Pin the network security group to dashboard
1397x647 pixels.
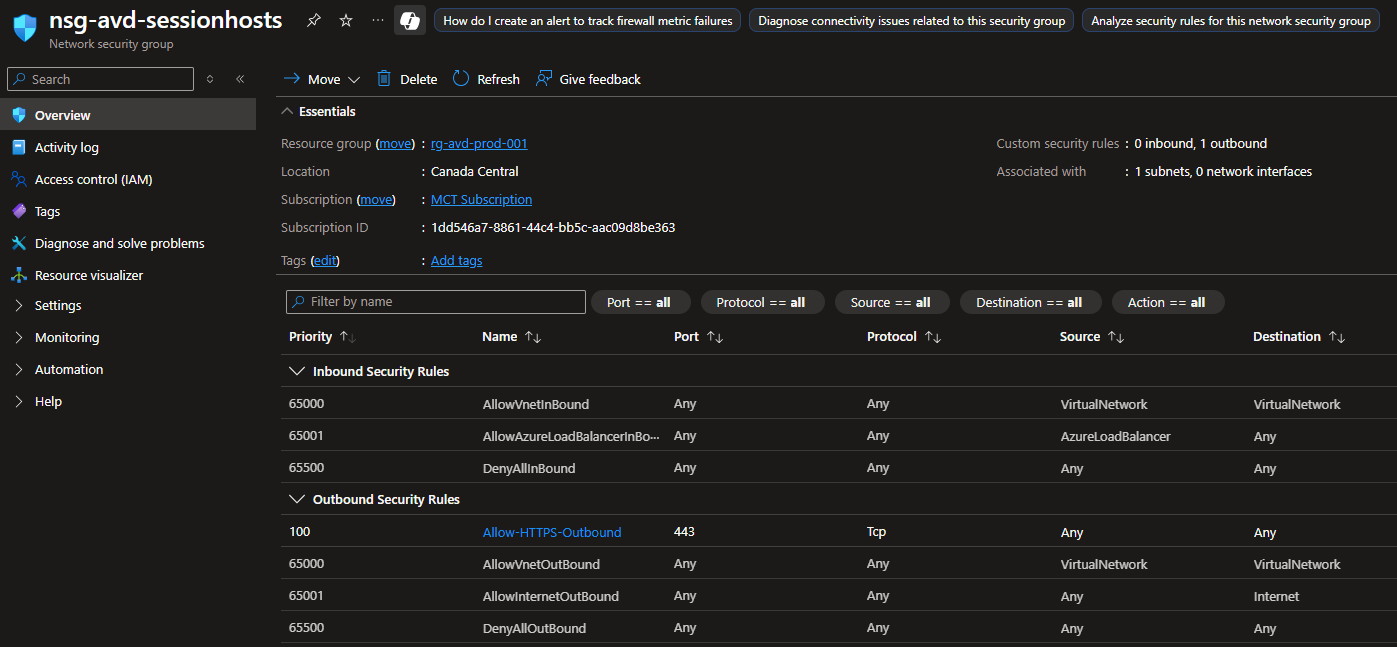point(314,21)
